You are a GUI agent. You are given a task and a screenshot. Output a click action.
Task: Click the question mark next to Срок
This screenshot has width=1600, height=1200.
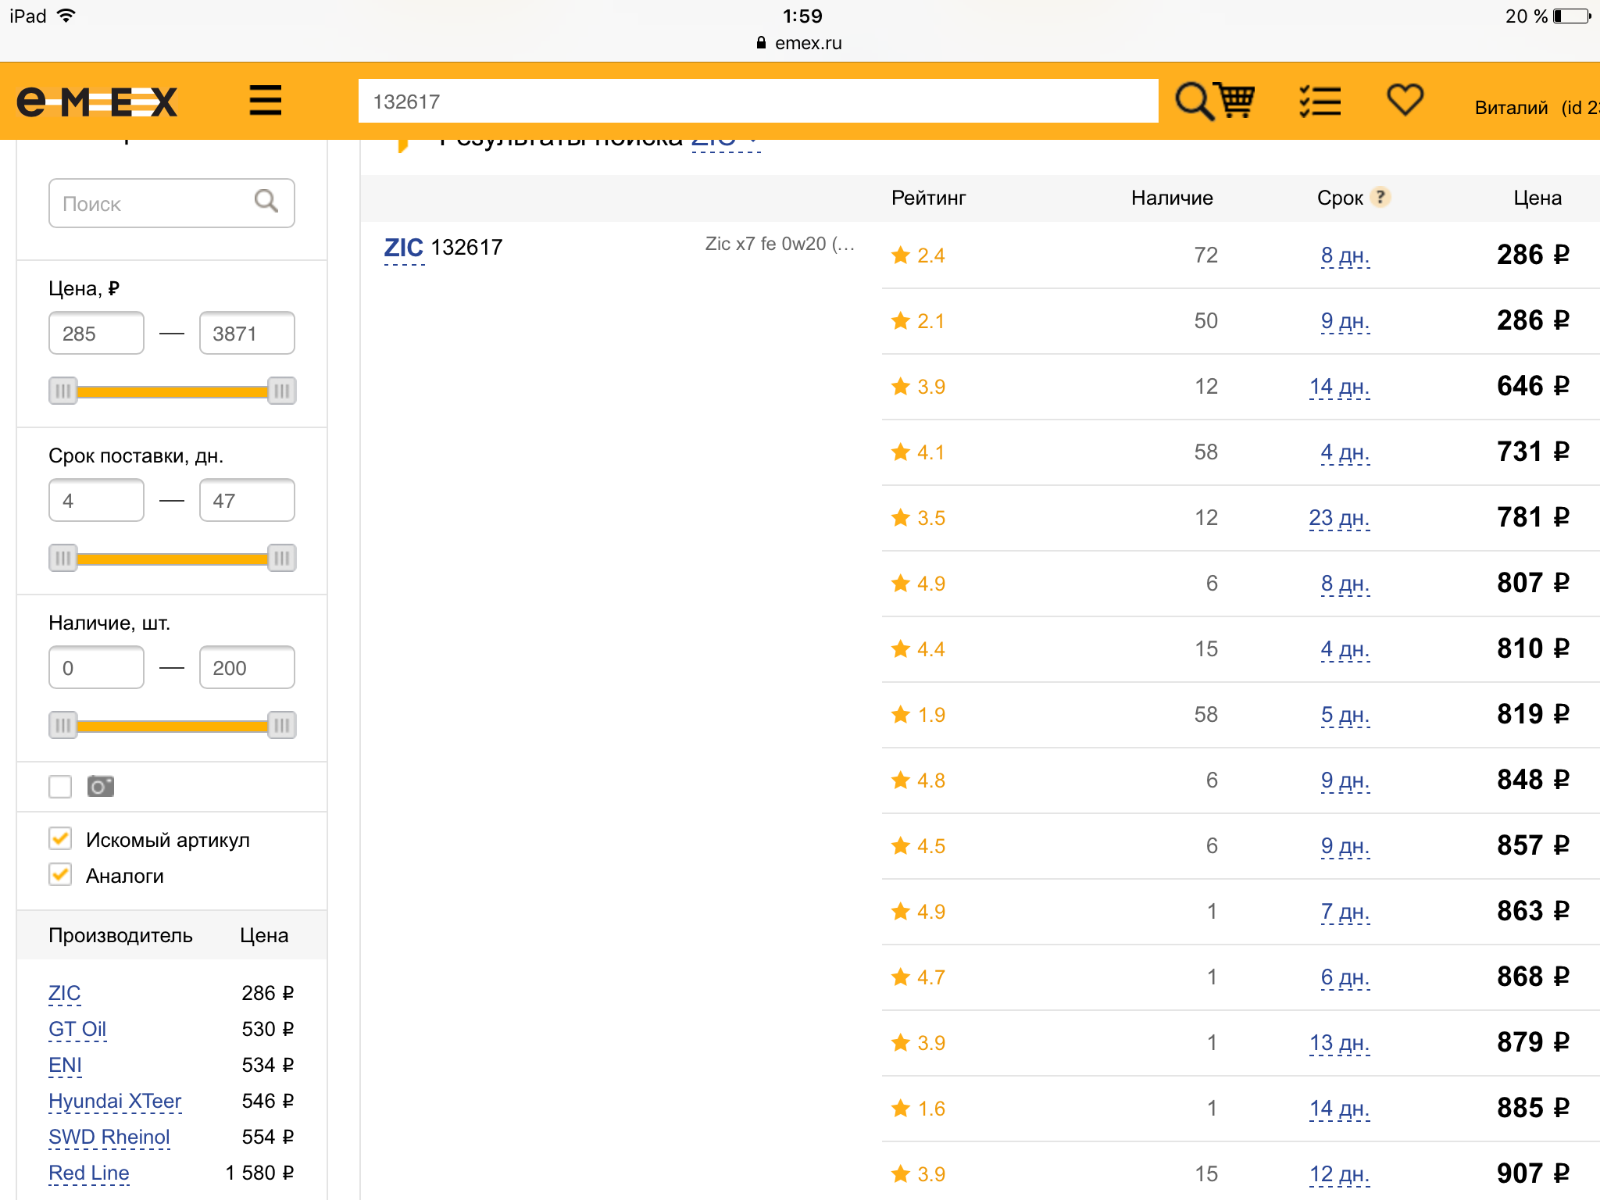click(x=1380, y=197)
